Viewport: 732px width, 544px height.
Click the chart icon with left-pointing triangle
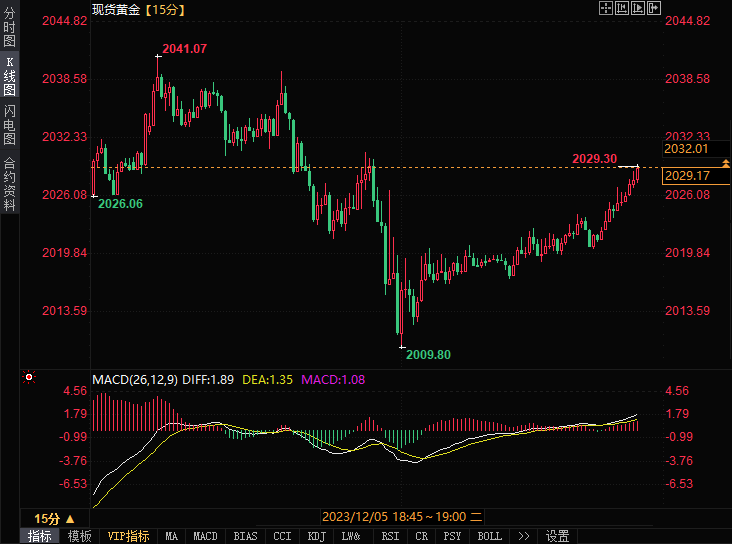622,8
